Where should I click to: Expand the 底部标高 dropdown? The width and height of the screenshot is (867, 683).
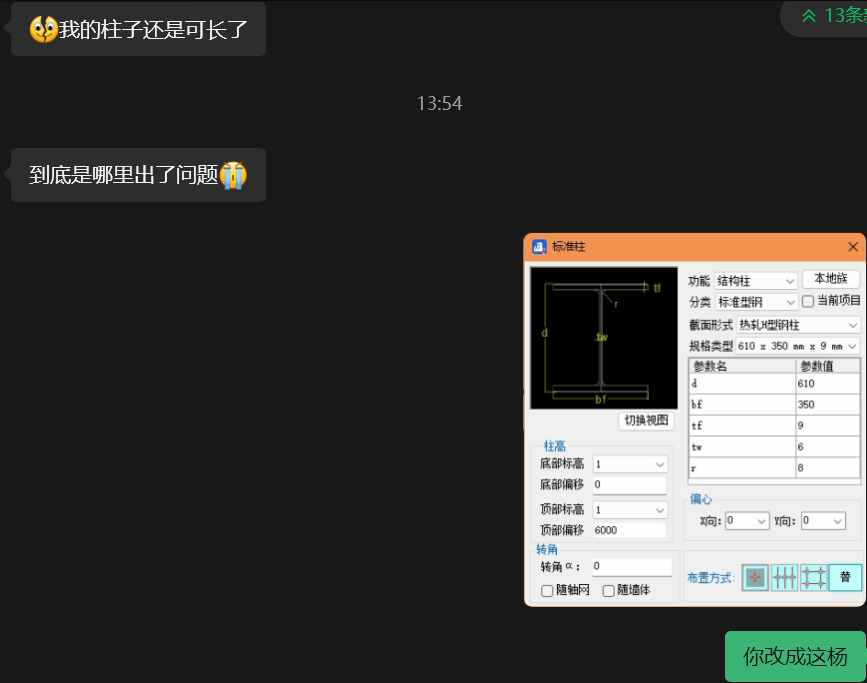[630, 464]
